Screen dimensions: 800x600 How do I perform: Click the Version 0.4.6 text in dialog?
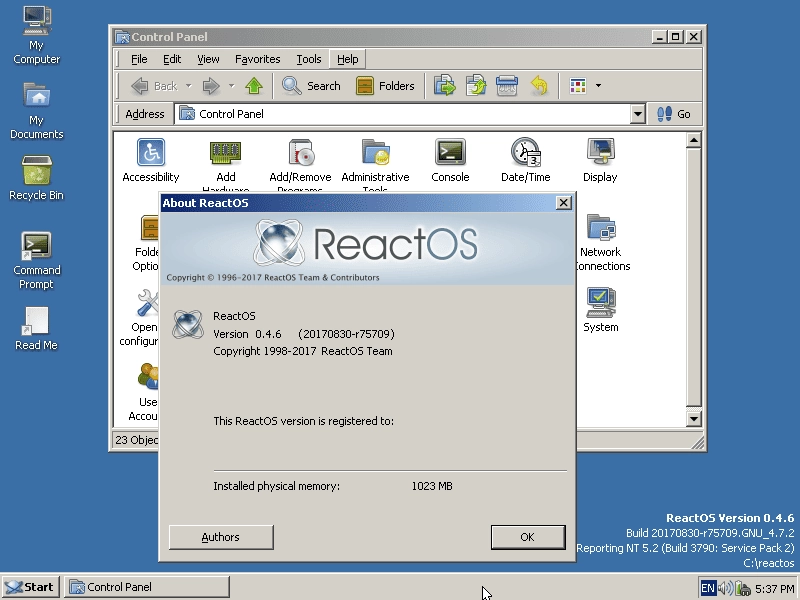click(x=247, y=334)
